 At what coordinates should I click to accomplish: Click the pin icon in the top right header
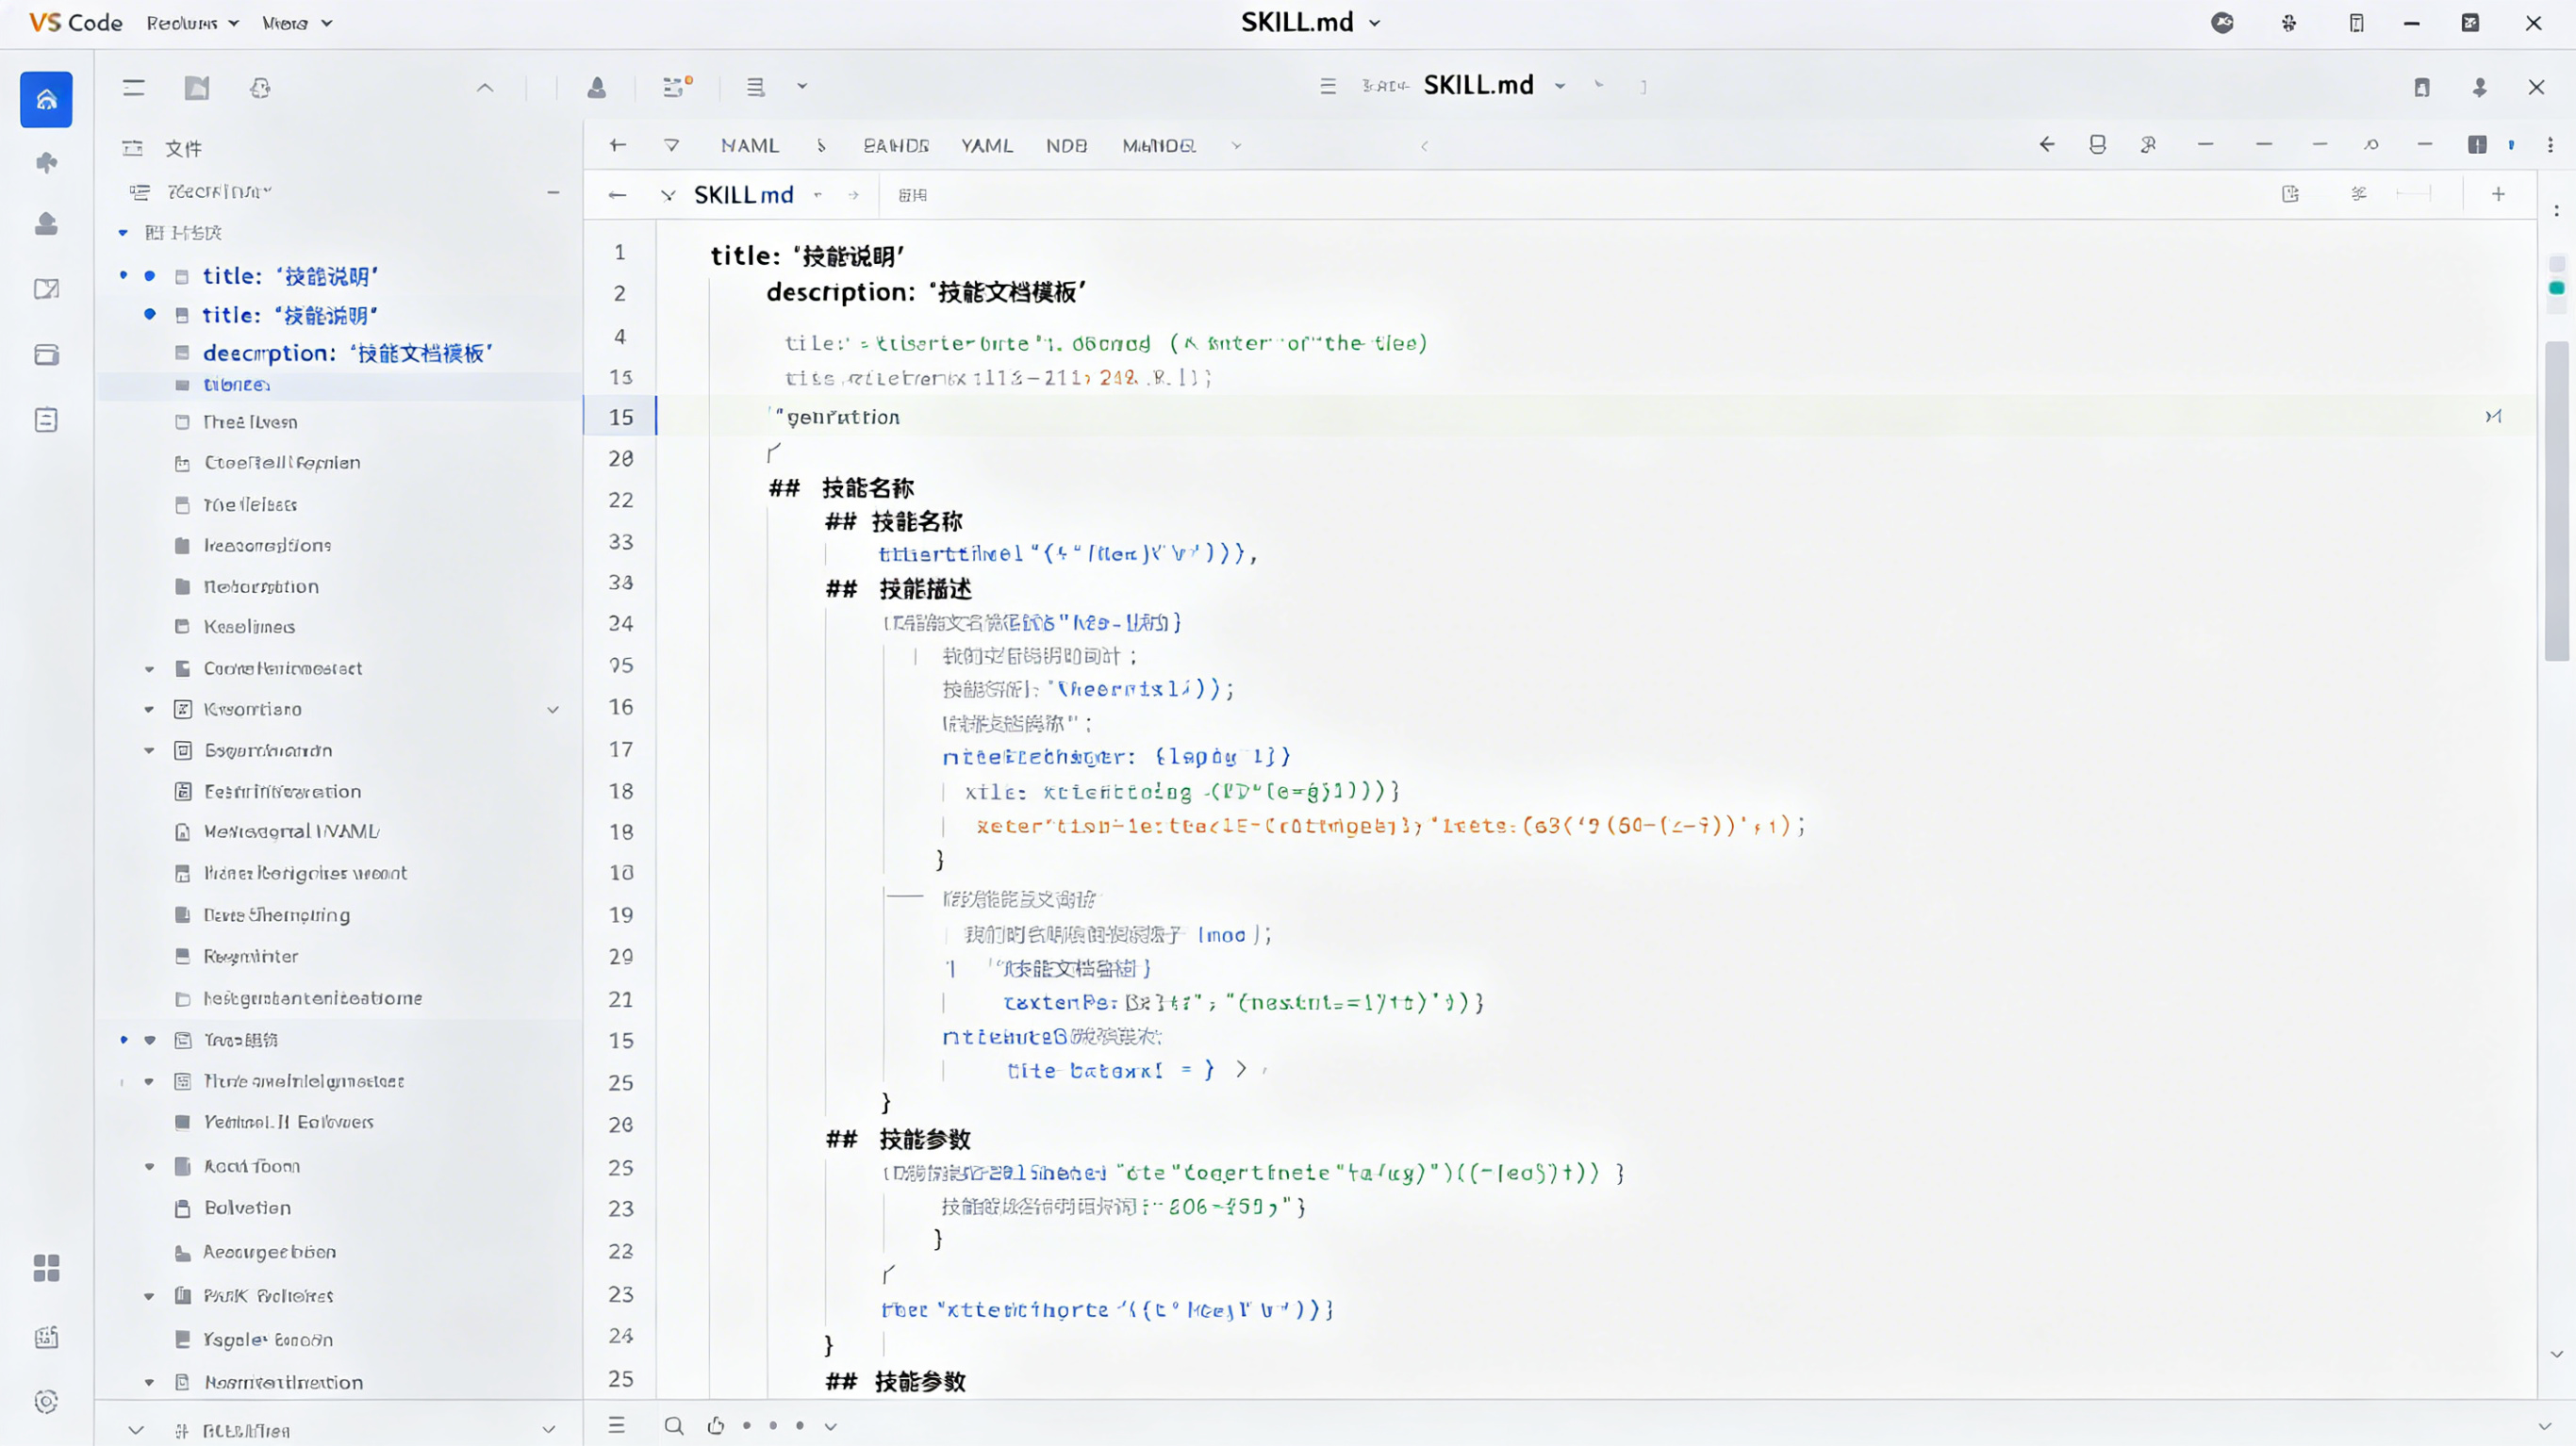pos(2480,88)
